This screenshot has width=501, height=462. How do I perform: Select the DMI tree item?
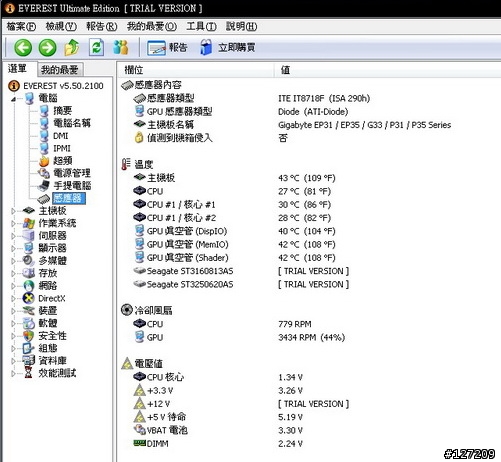[60, 136]
